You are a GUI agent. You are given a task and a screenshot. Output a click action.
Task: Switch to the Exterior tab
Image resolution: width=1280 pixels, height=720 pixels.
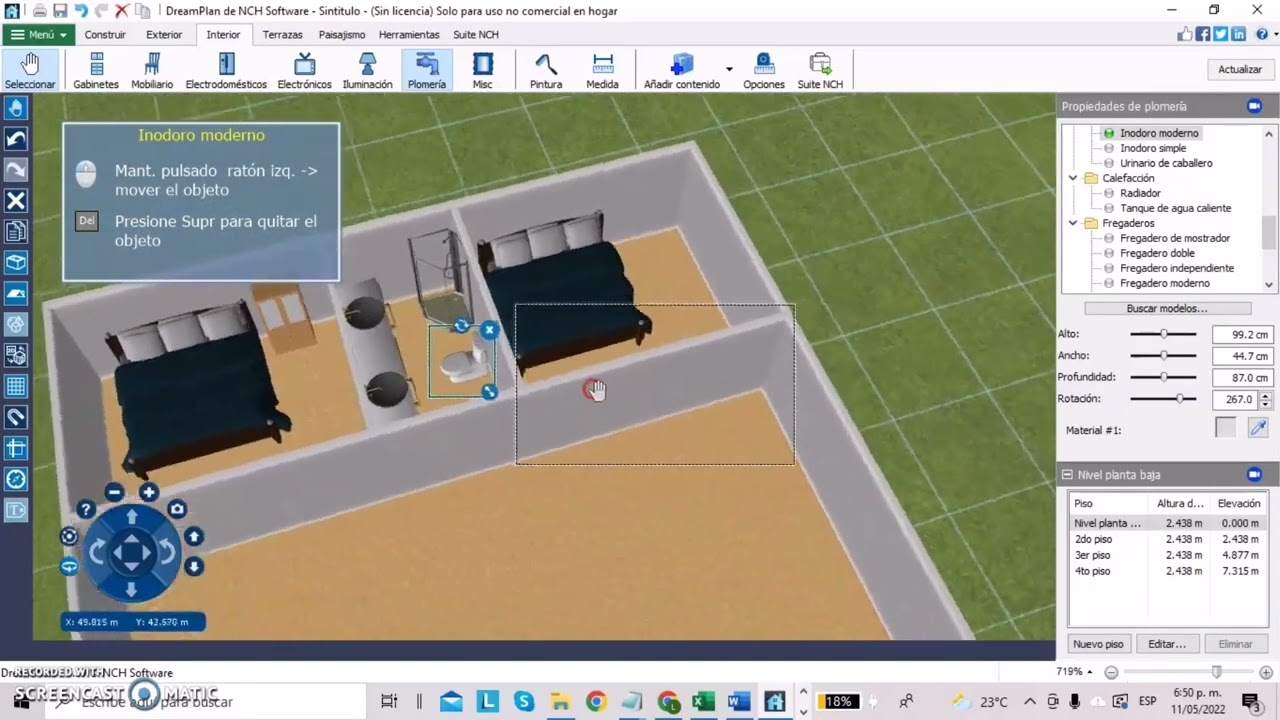[x=164, y=34]
